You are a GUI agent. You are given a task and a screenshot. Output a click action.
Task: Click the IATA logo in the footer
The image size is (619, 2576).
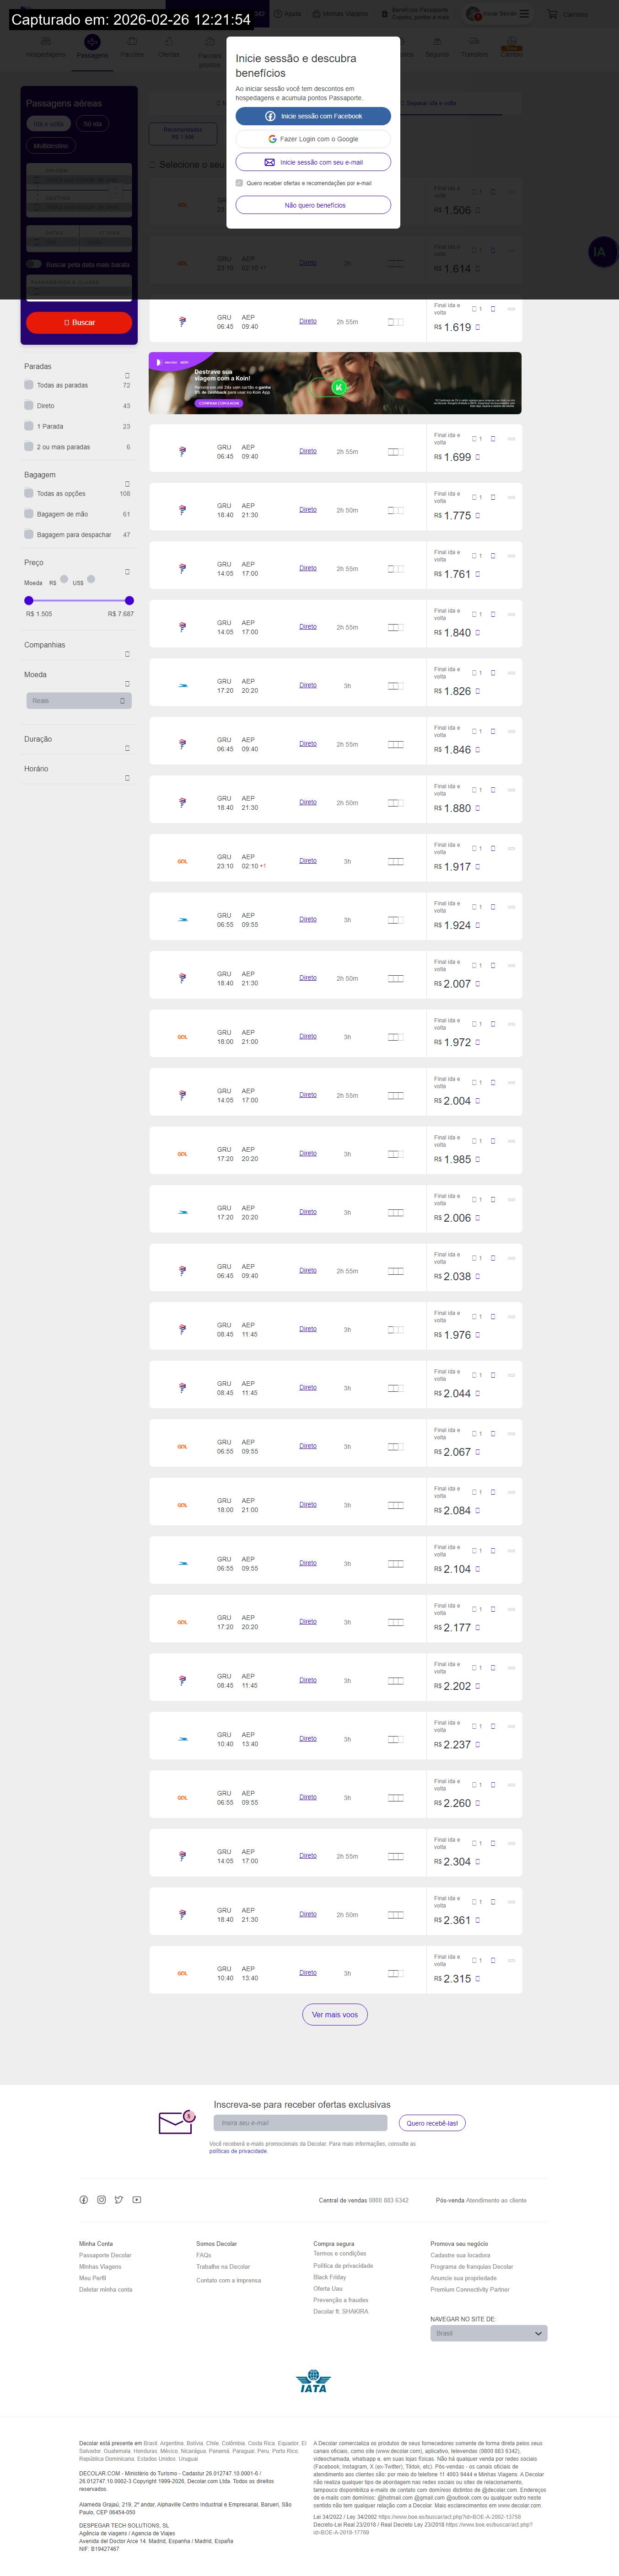click(313, 2381)
